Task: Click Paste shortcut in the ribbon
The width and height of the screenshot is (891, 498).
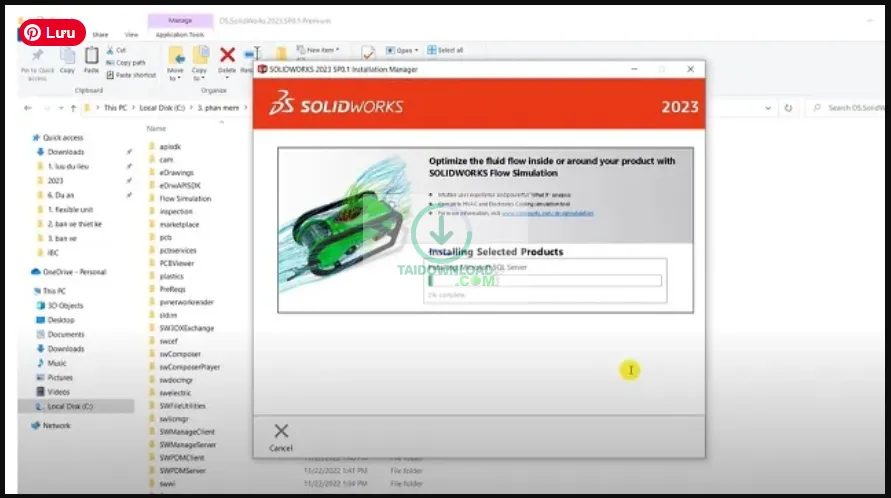Action: pos(131,75)
